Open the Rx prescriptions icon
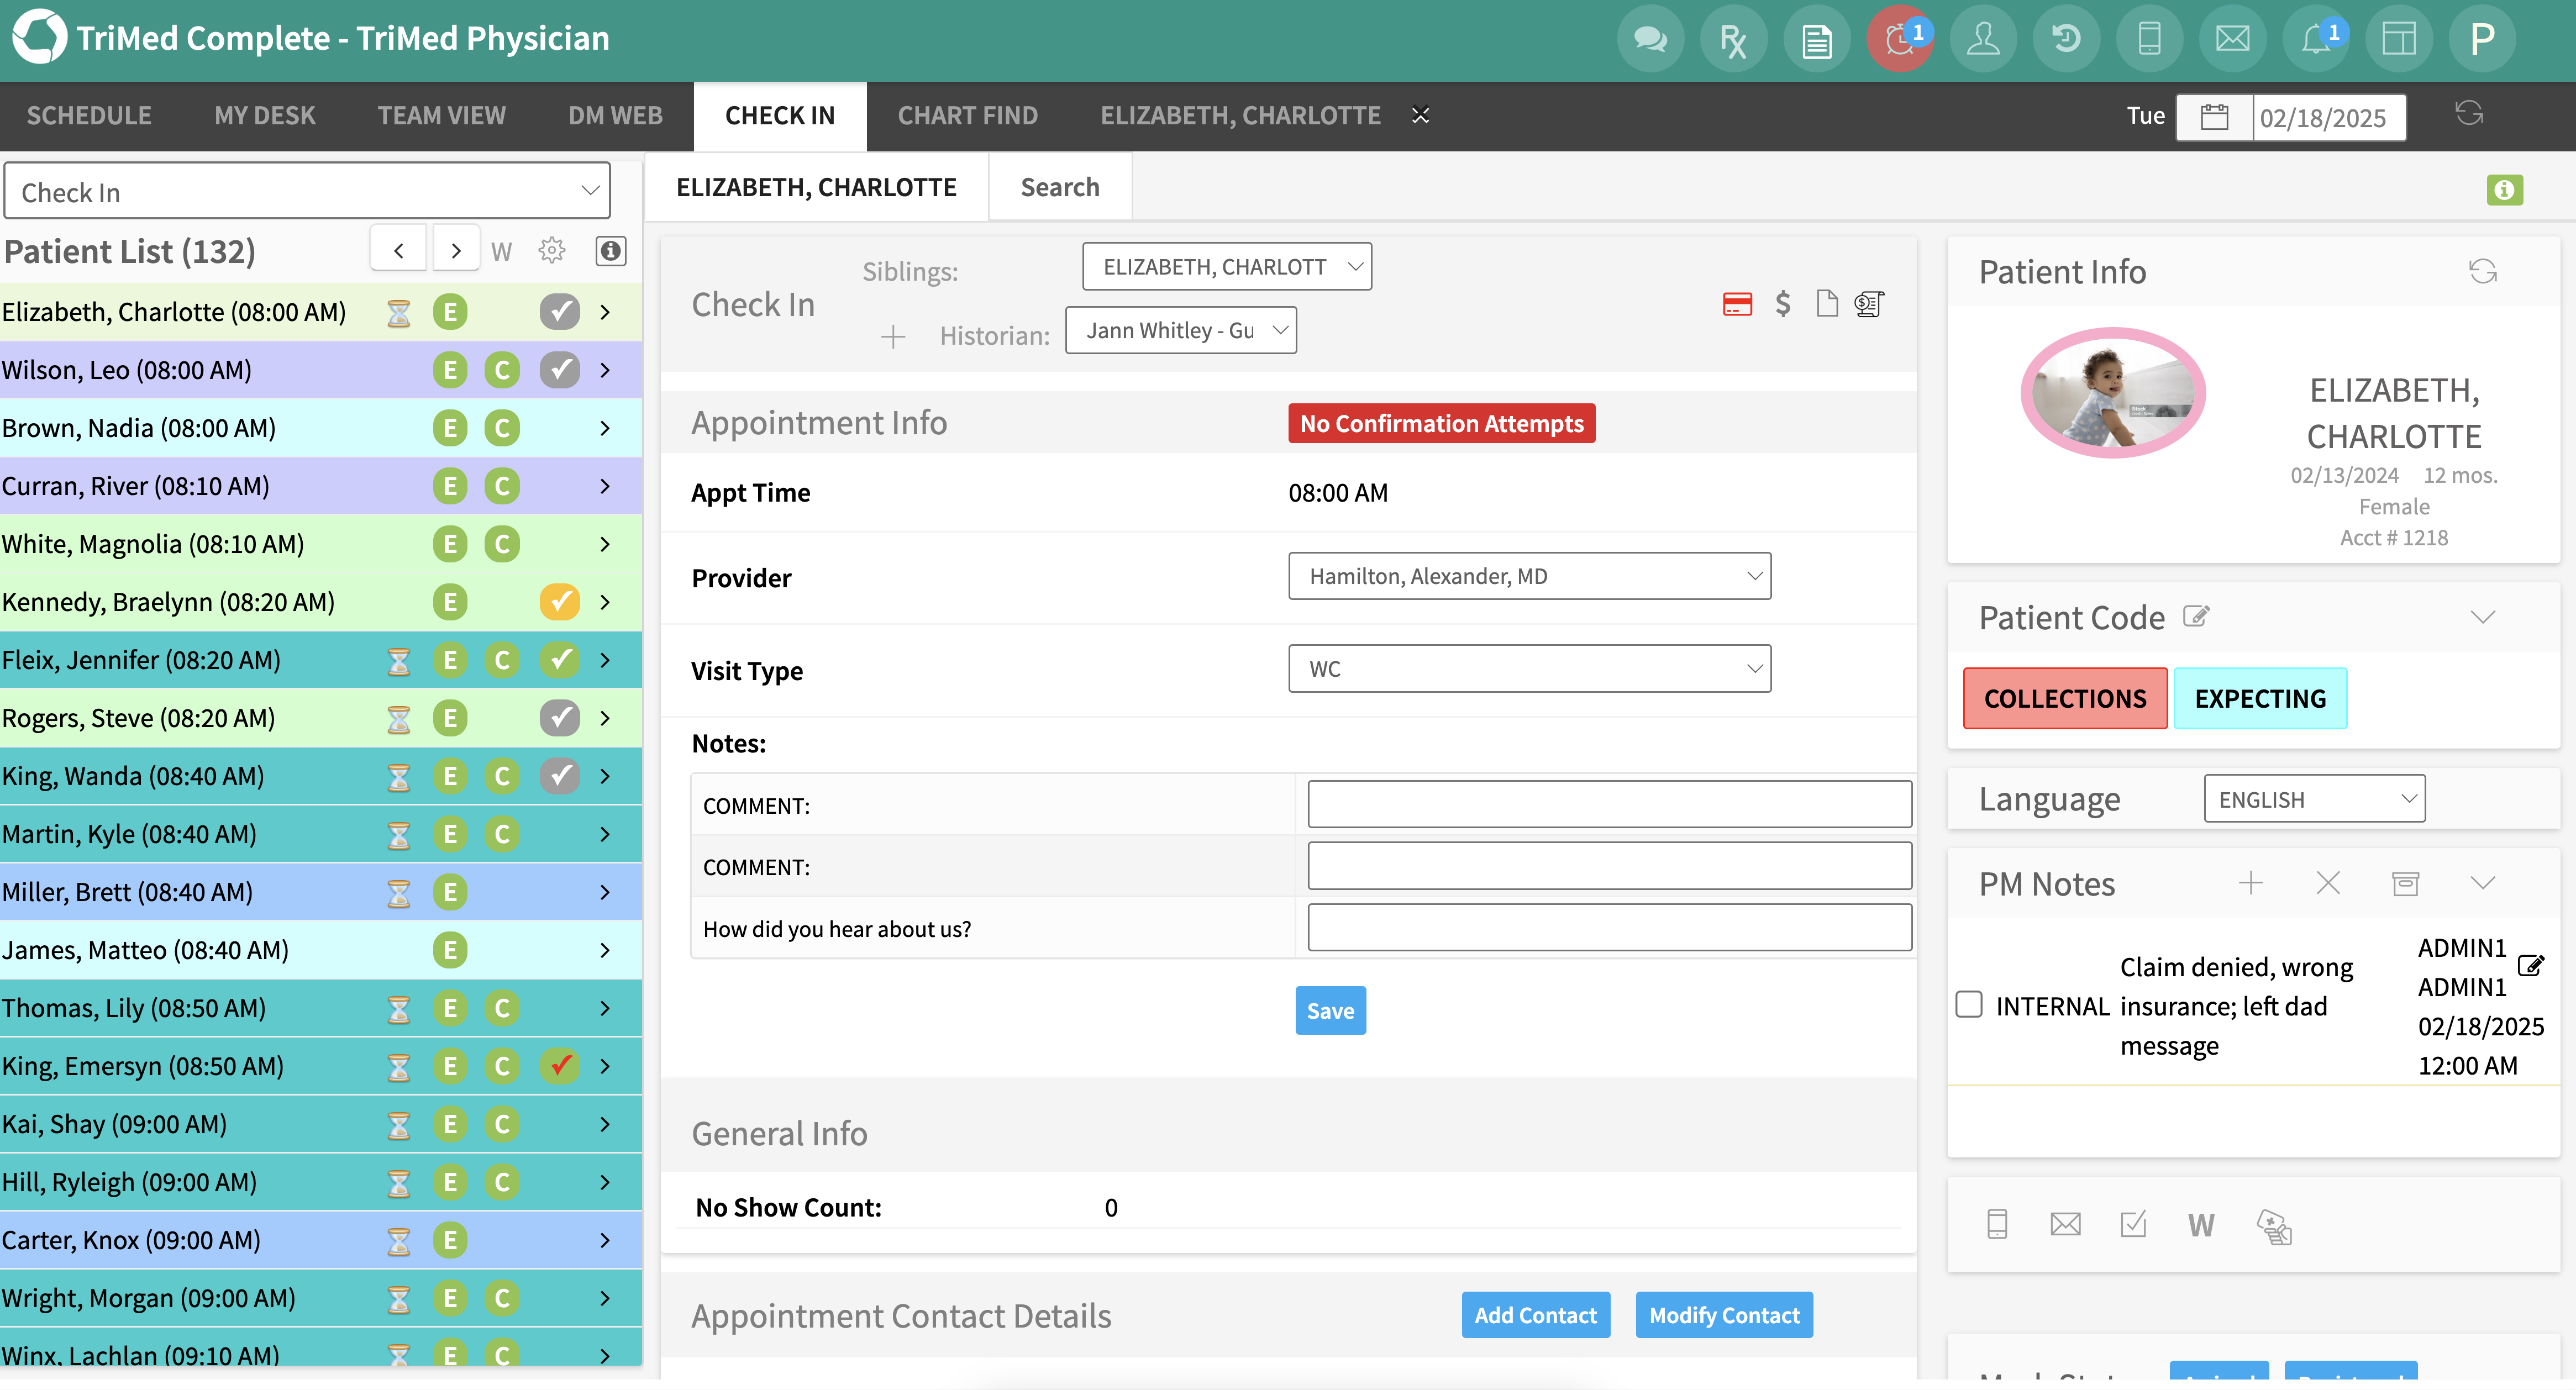Viewport: 2576px width, 1390px height. [x=1733, y=38]
